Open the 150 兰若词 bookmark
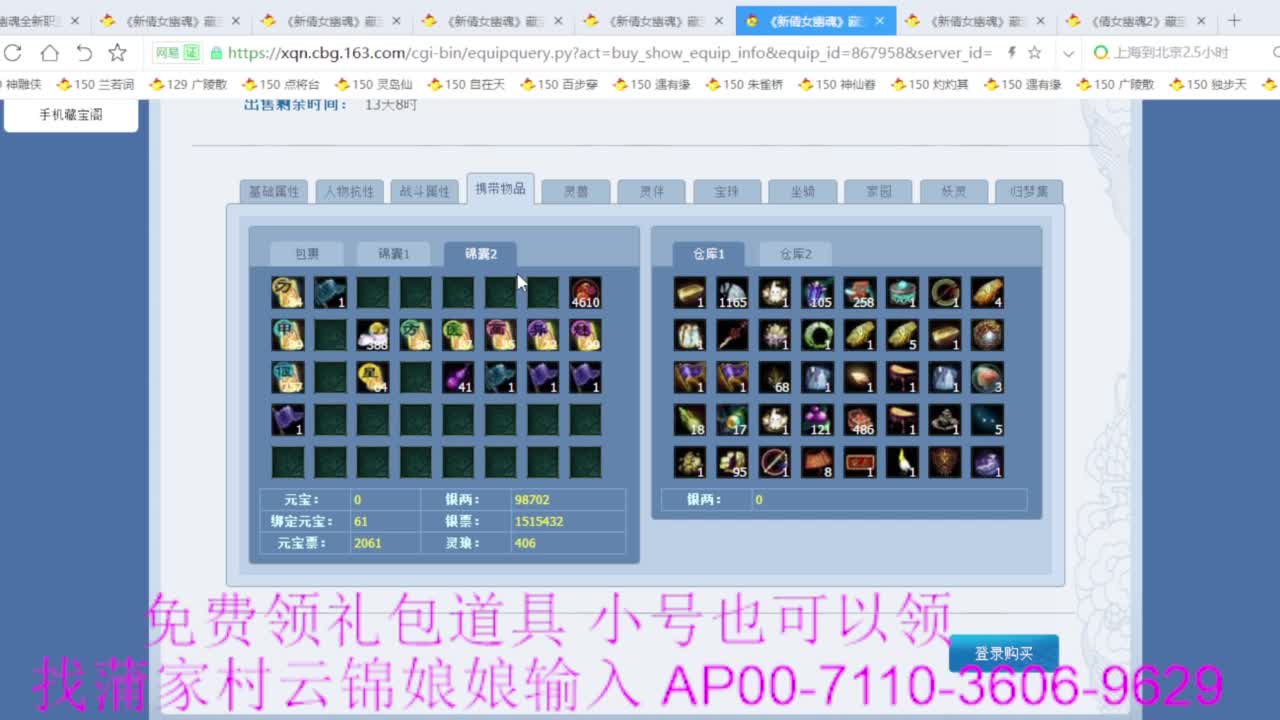Screen dimensions: 1280x720 pos(96,85)
